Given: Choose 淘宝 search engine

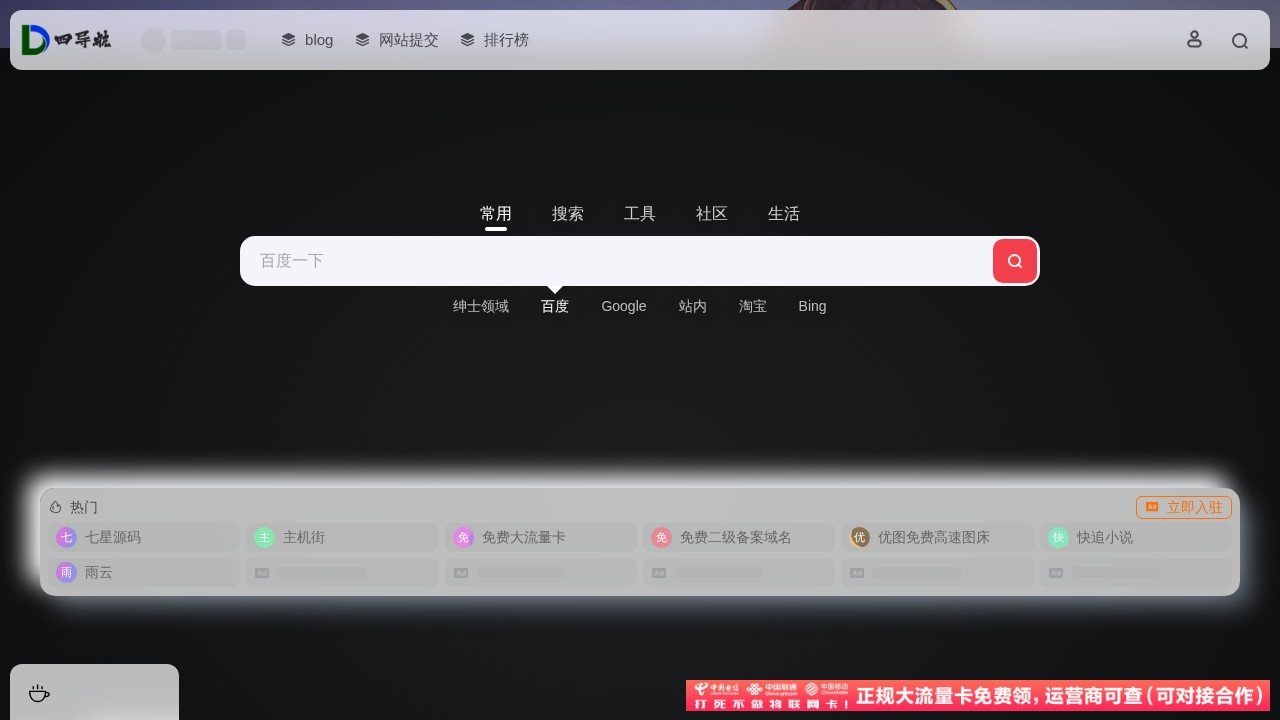Looking at the screenshot, I should coord(753,306).
